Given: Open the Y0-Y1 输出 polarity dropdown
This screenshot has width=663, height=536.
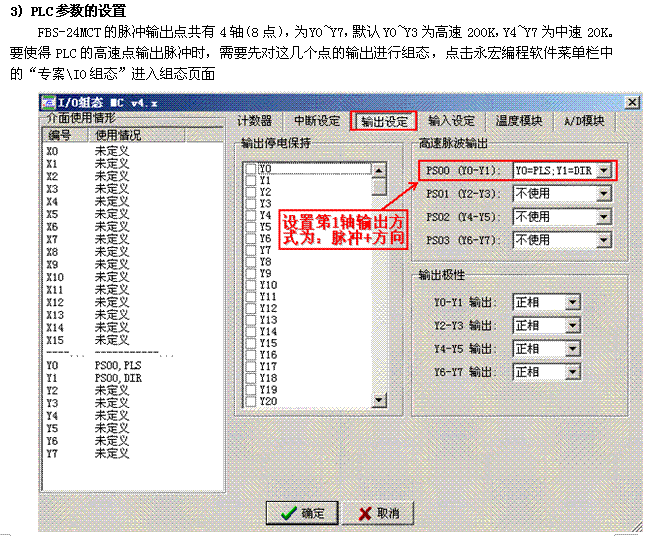Looking at the screenshot, I should point(572,301).
